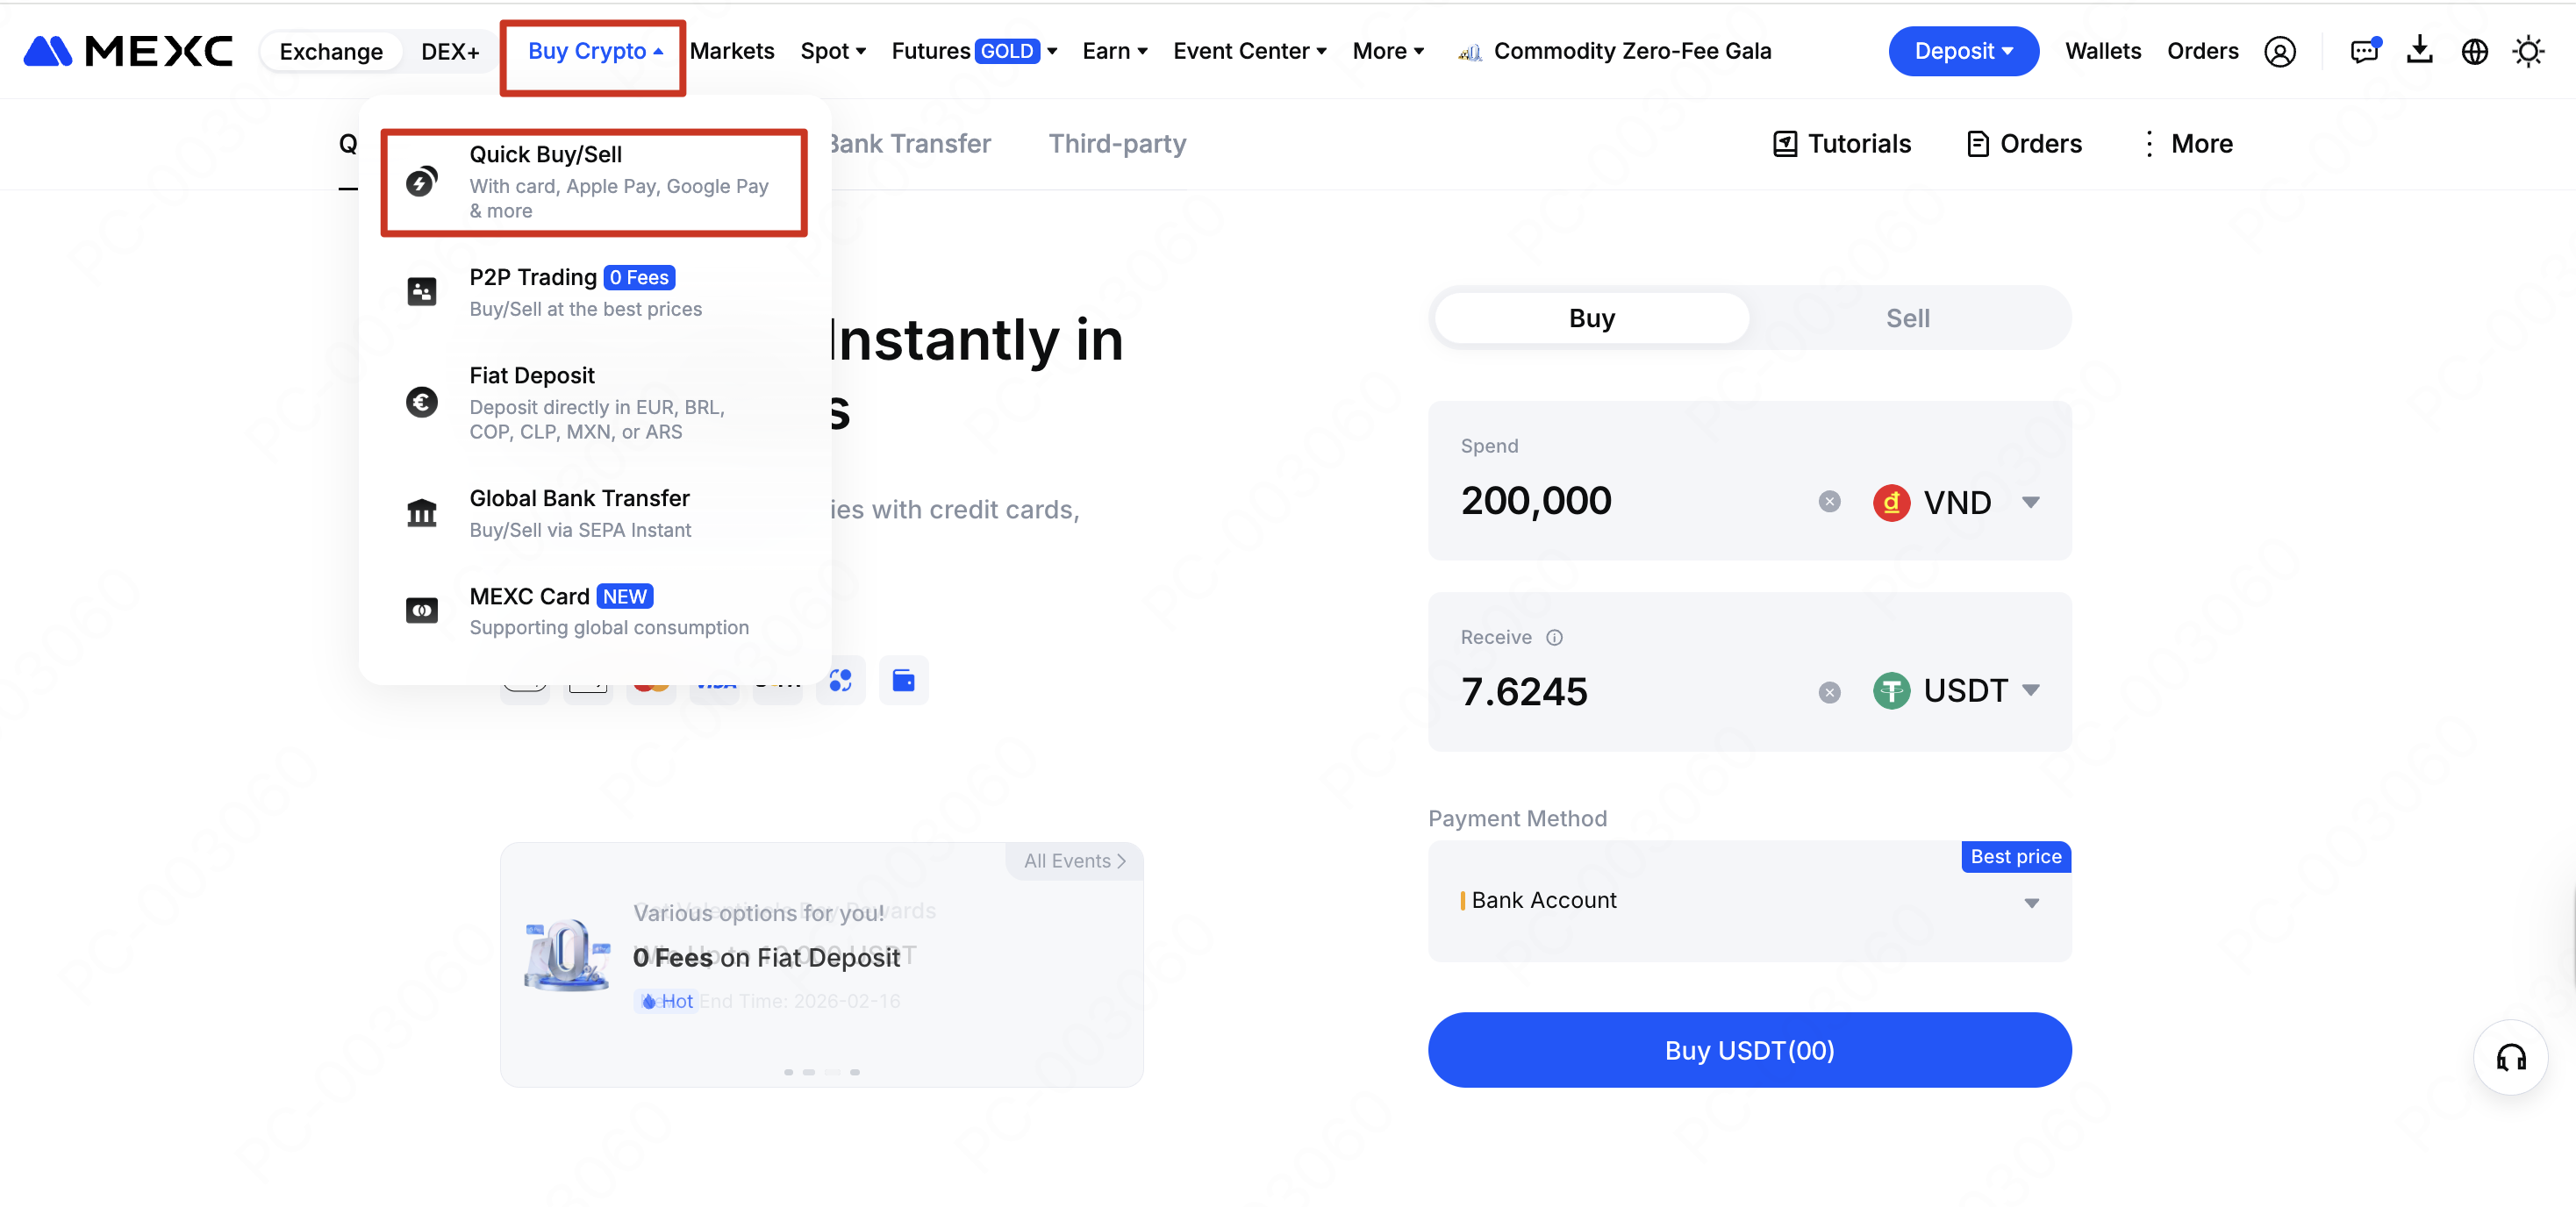Open the messages chat icon
2576x1207 pixels.
[2364, 51]
